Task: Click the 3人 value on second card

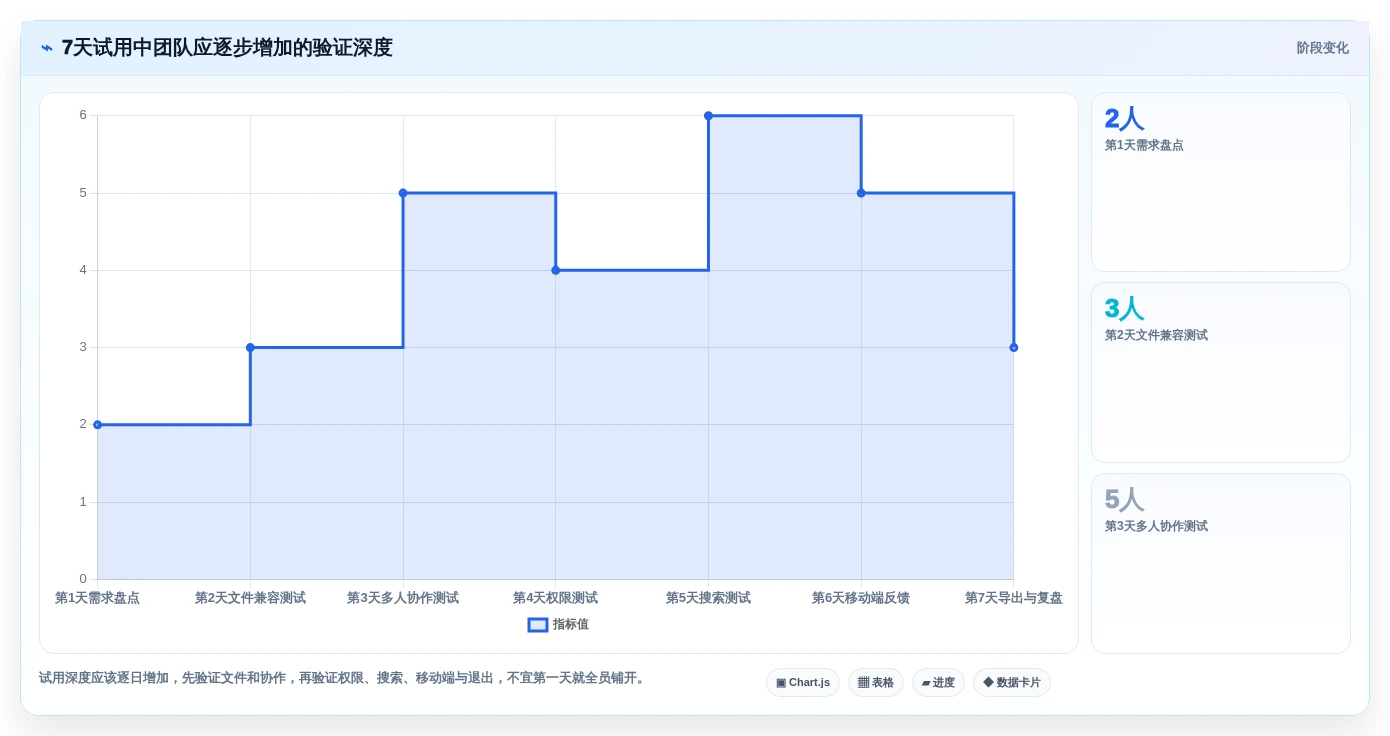Action: coord(1124,309)
